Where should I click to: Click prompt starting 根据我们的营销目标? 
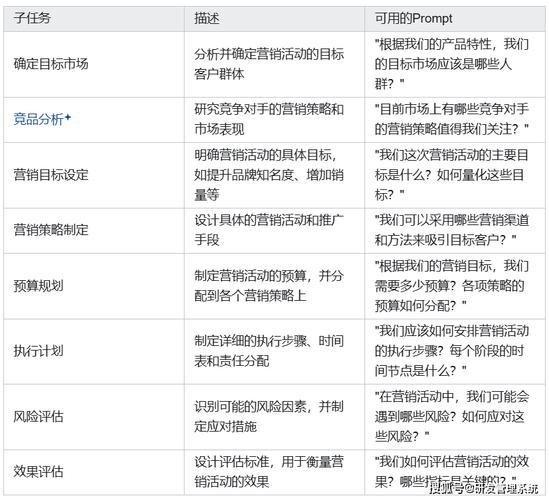(452, 286)
